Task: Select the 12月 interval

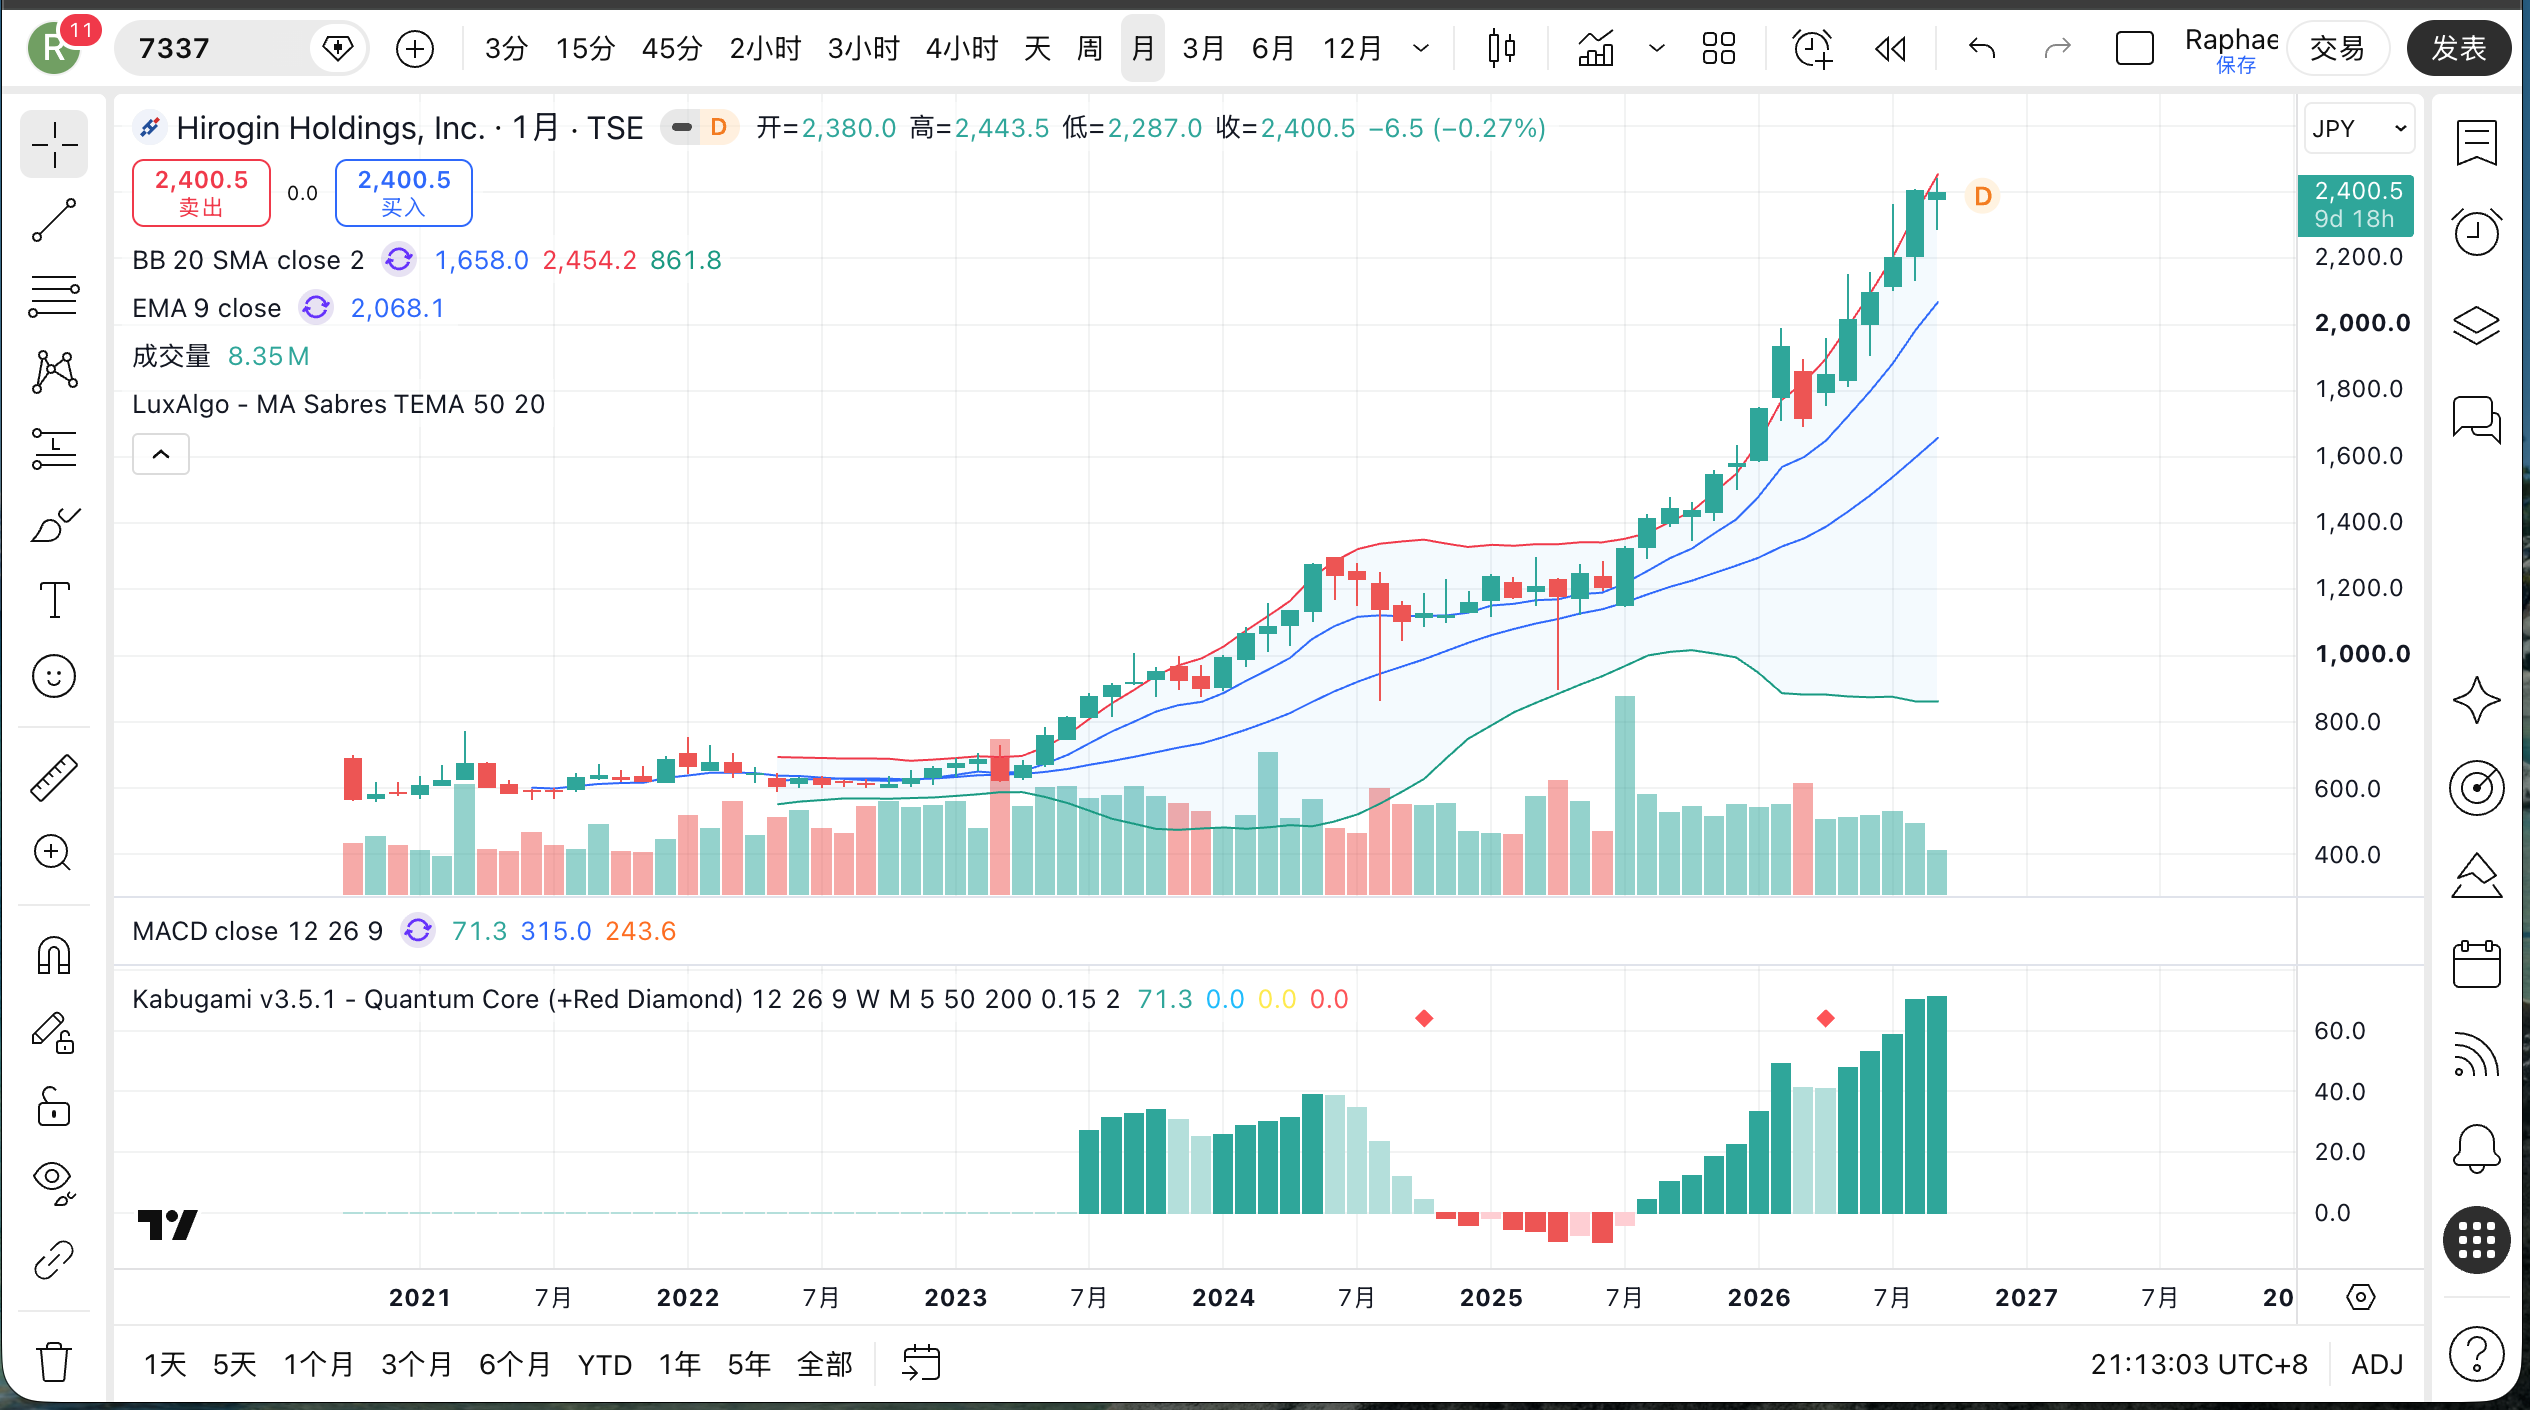Action: 1352,48
